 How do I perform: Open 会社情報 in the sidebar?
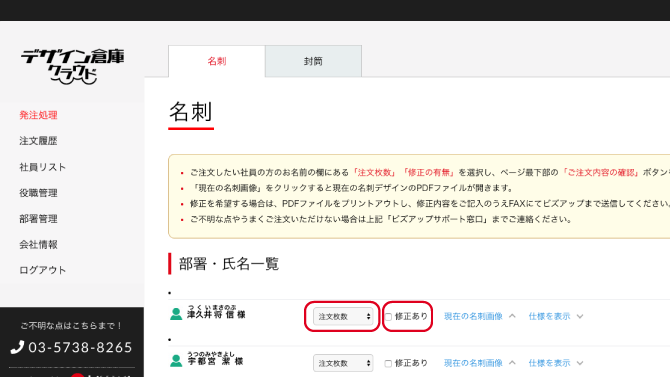(38, 244)
